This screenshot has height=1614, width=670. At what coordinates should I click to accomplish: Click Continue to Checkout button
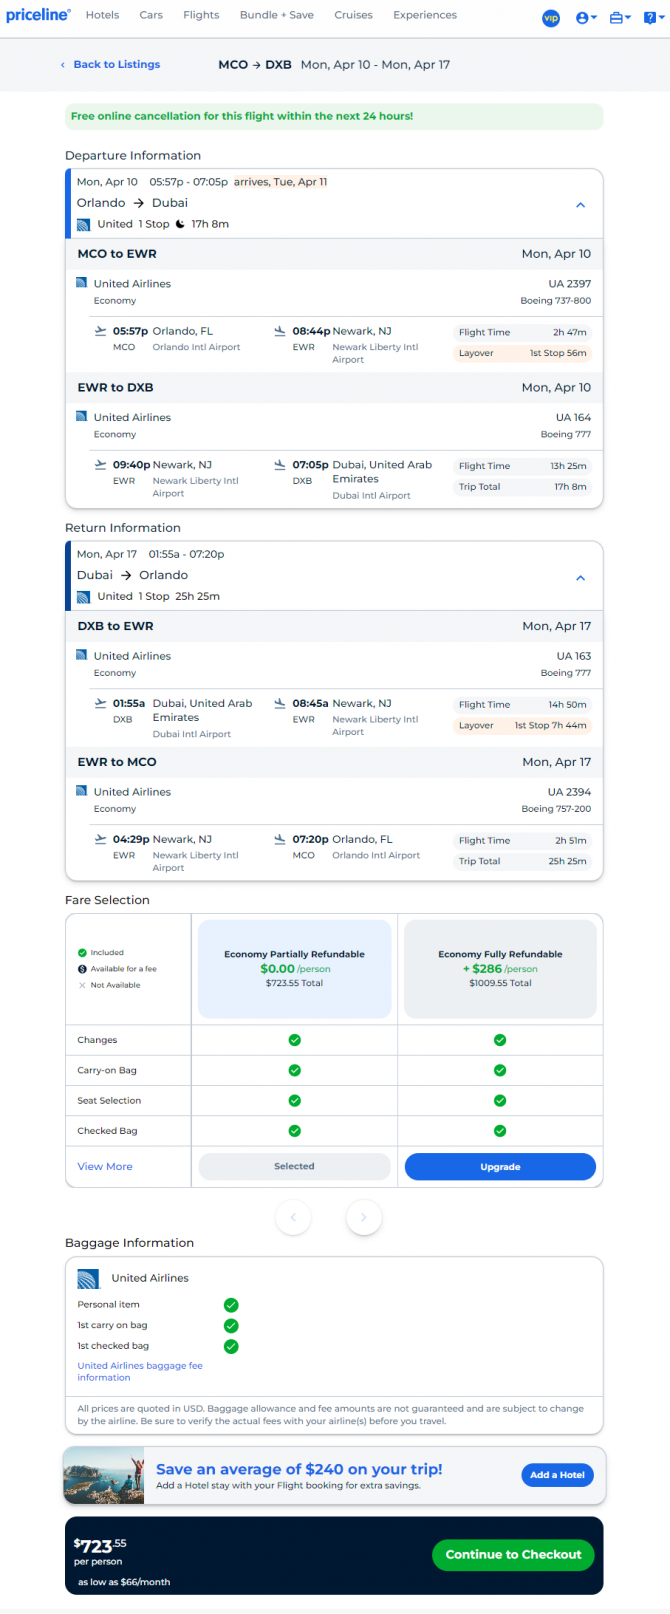pos(513,1555)
